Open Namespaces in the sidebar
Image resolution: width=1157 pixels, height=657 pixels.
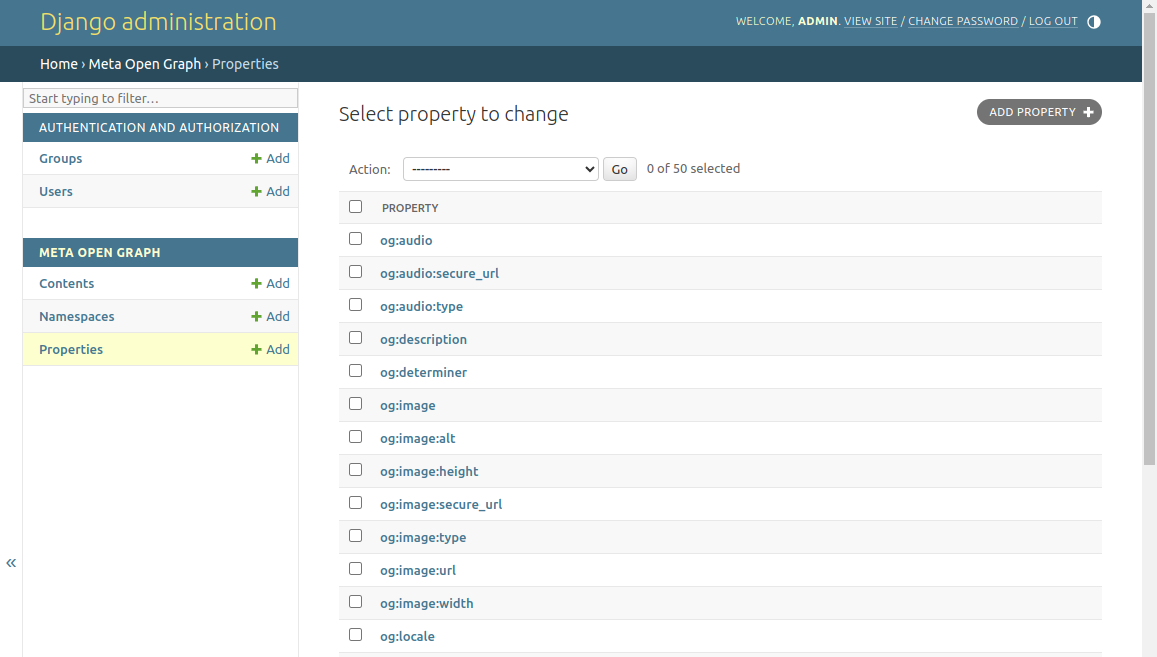click(77, 317)
